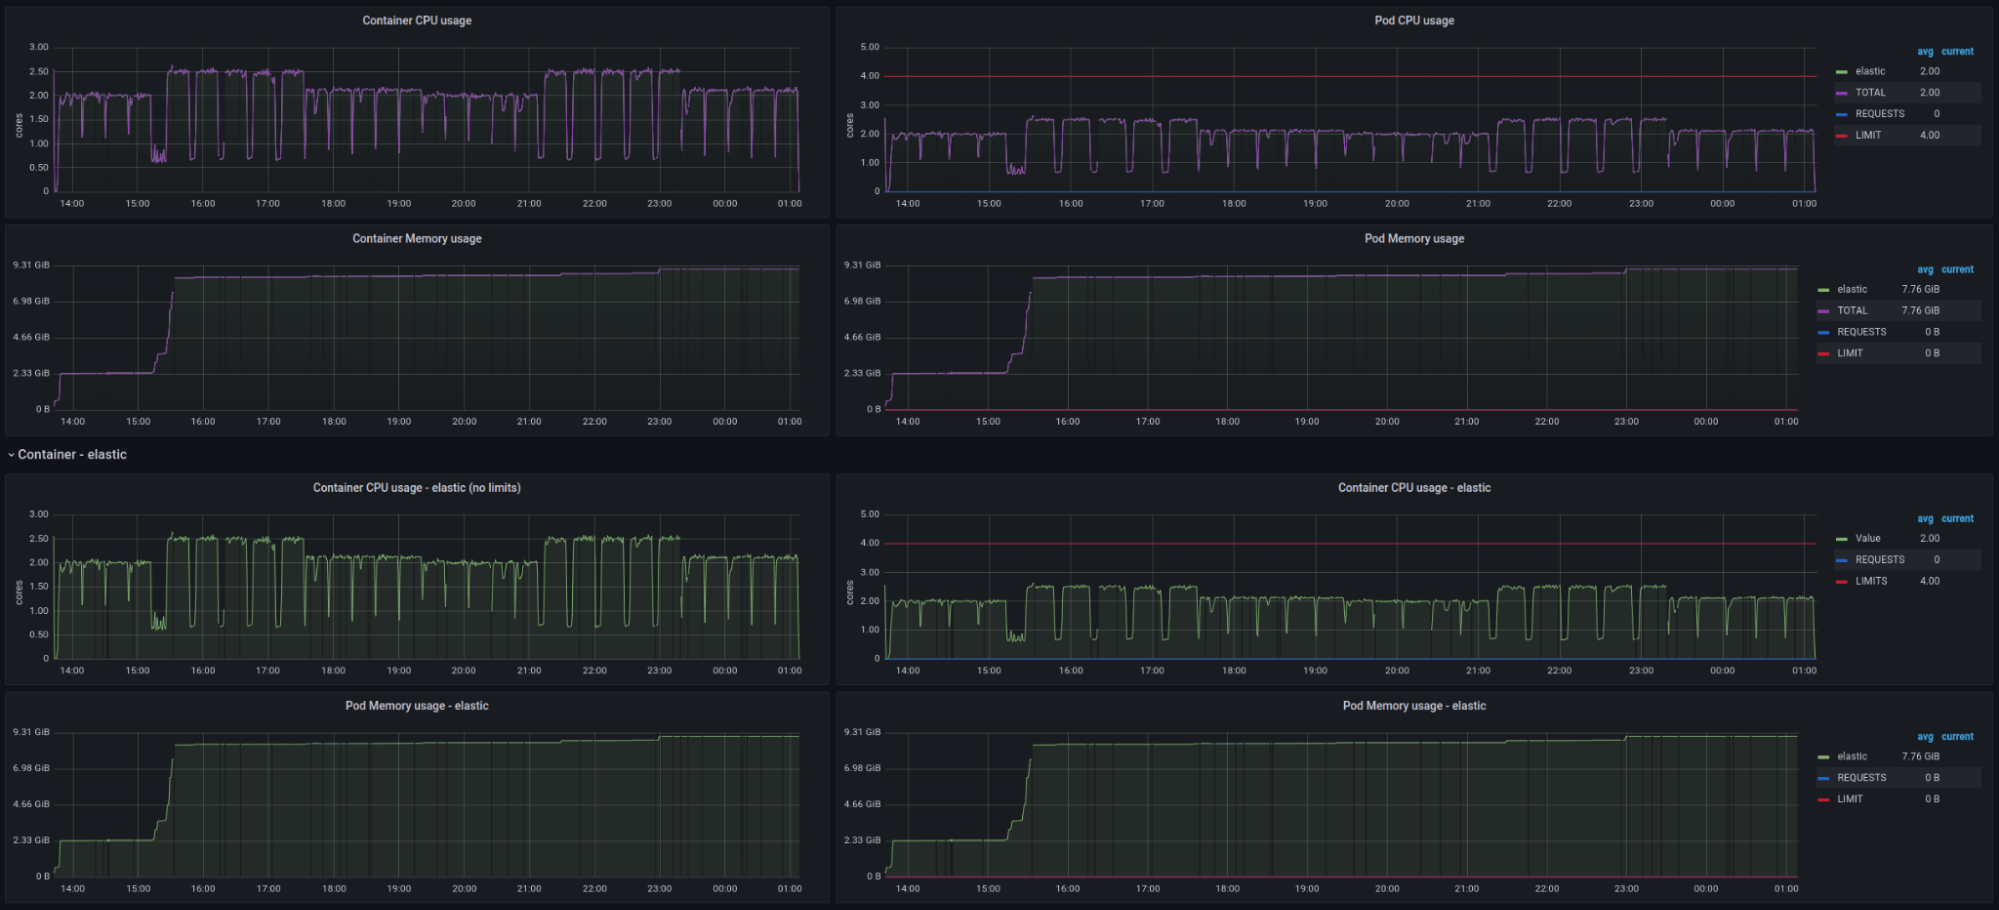Sort Pod Memory usage legend by 'avg'

coord(1925,270)
